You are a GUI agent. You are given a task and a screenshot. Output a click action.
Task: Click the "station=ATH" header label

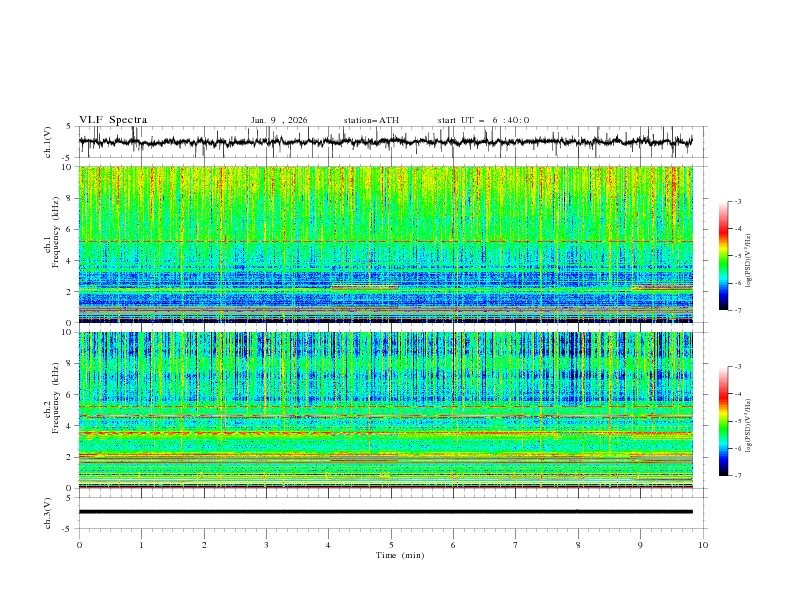tap(371, 120)
